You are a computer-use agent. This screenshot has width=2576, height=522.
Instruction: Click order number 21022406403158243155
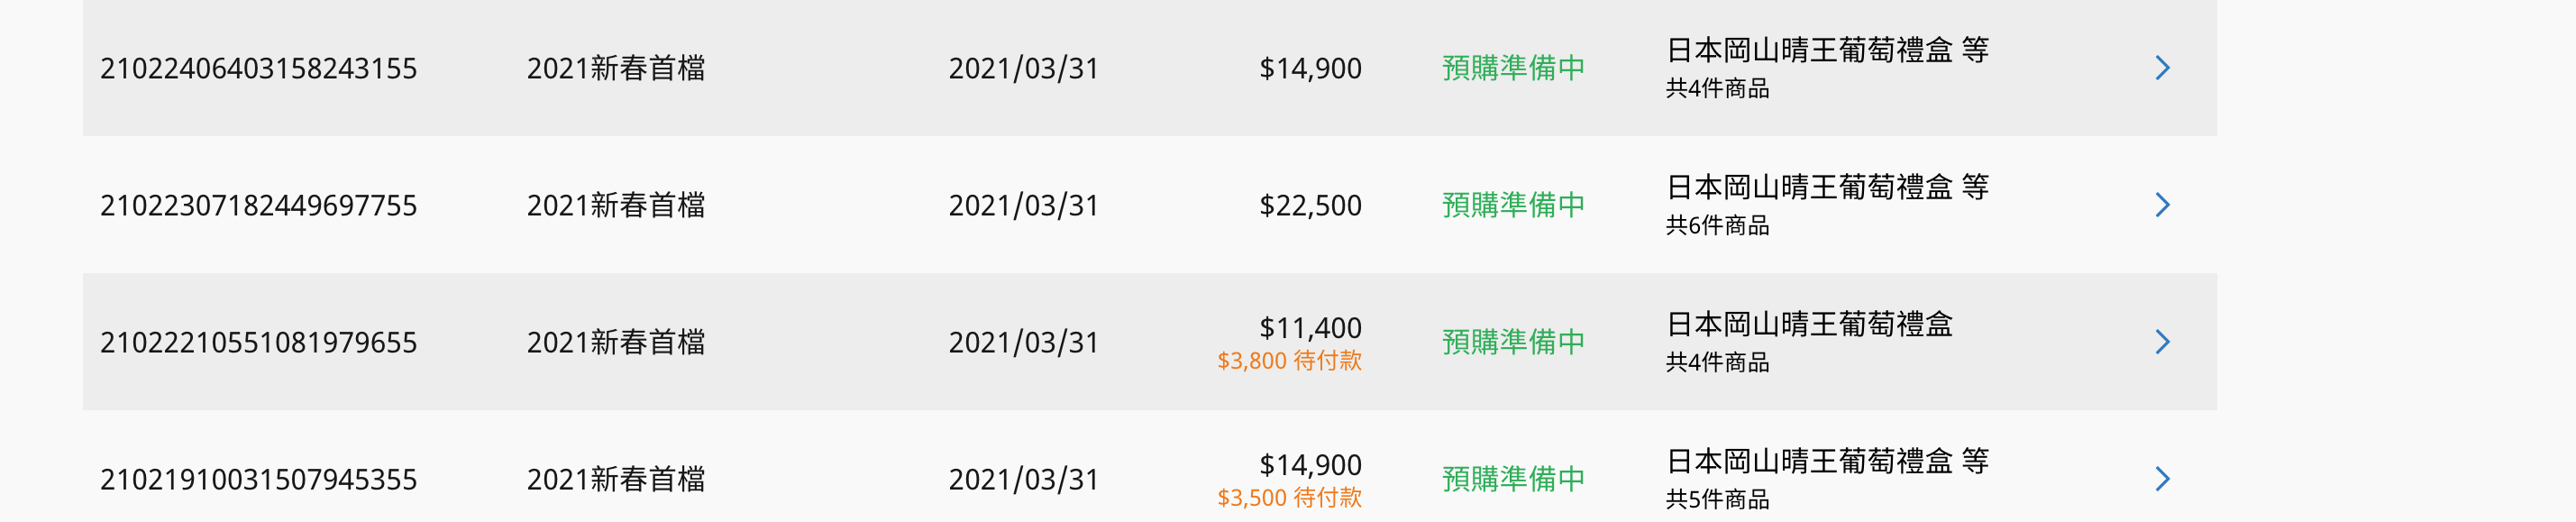[x=258, y=68]
